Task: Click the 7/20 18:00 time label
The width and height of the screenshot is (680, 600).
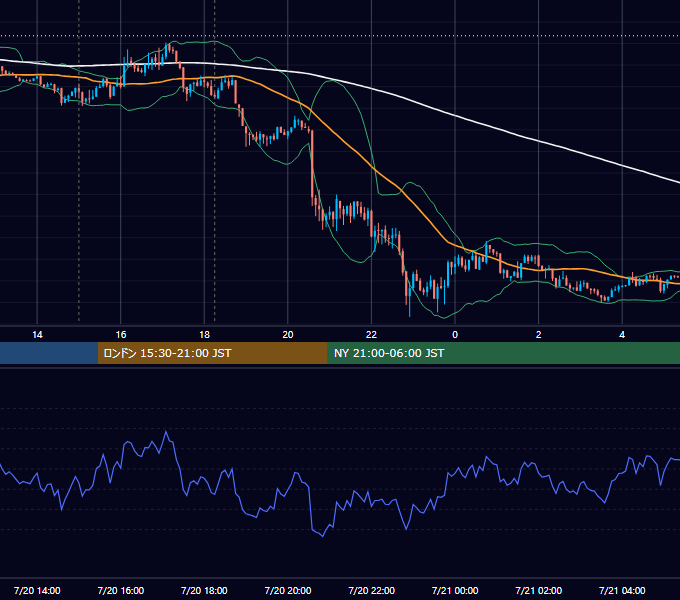Action: pos(204,590)
